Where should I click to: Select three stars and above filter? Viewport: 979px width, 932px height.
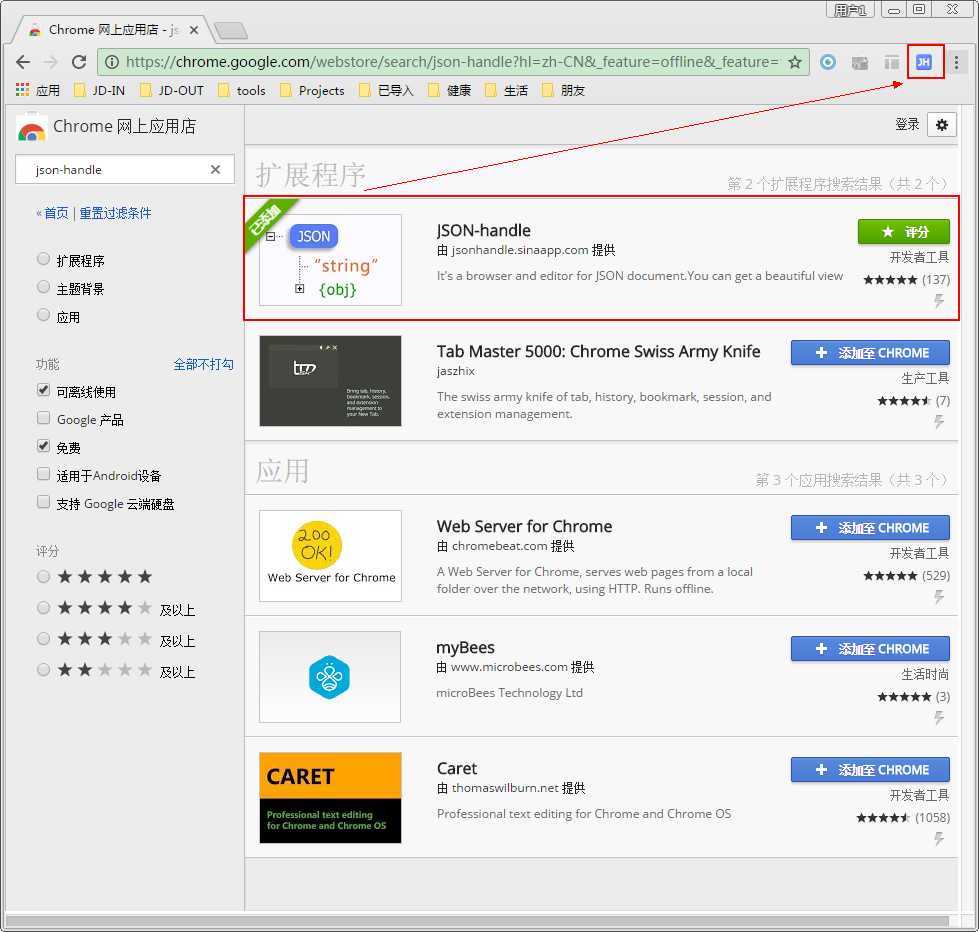[x=43, y=639]
